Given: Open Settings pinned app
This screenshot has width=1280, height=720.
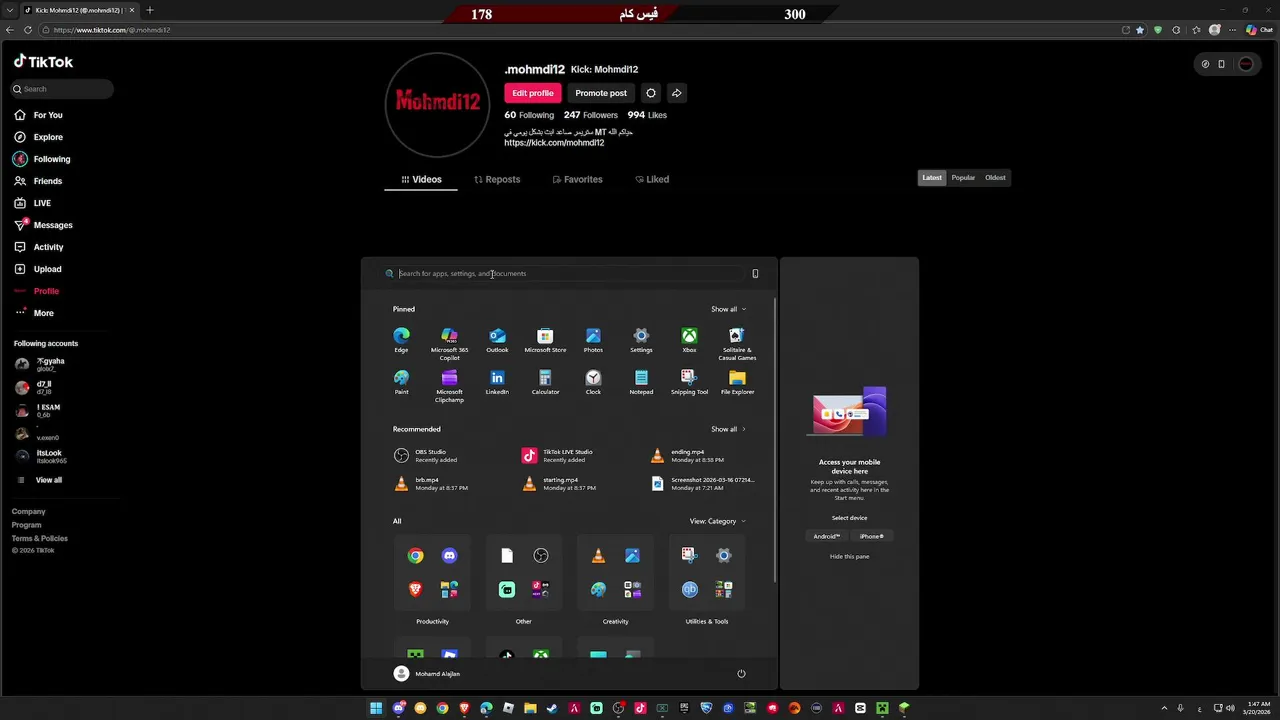Looking at the screenshot, I should click(641, 340).
